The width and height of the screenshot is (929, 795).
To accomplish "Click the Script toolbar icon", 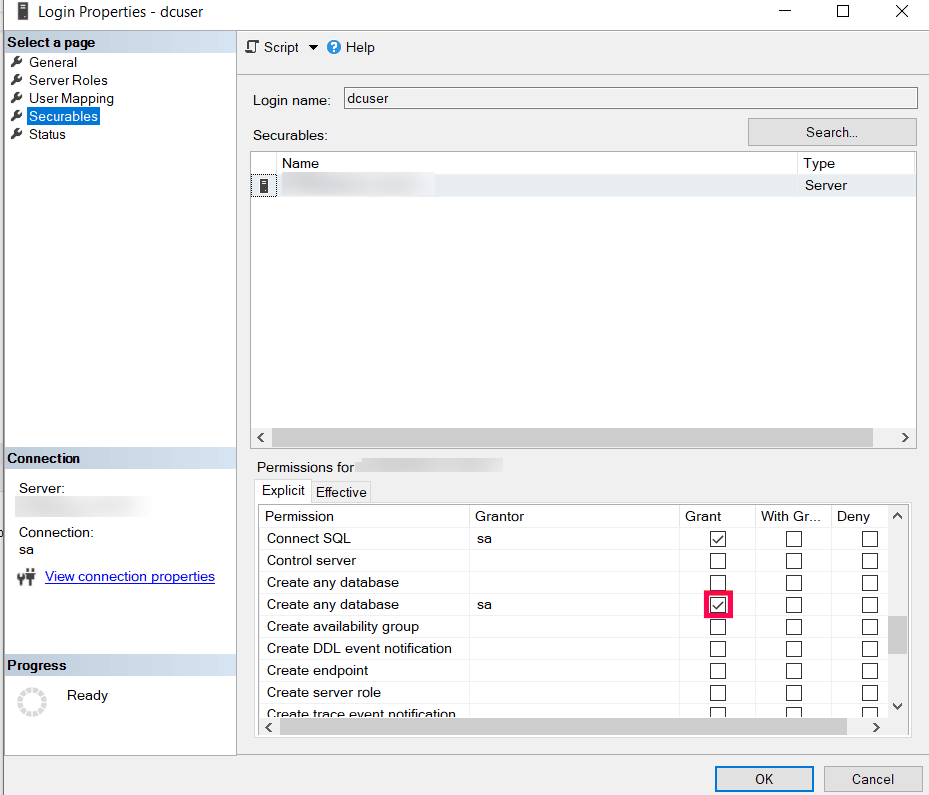I will (x=253, y=47).
